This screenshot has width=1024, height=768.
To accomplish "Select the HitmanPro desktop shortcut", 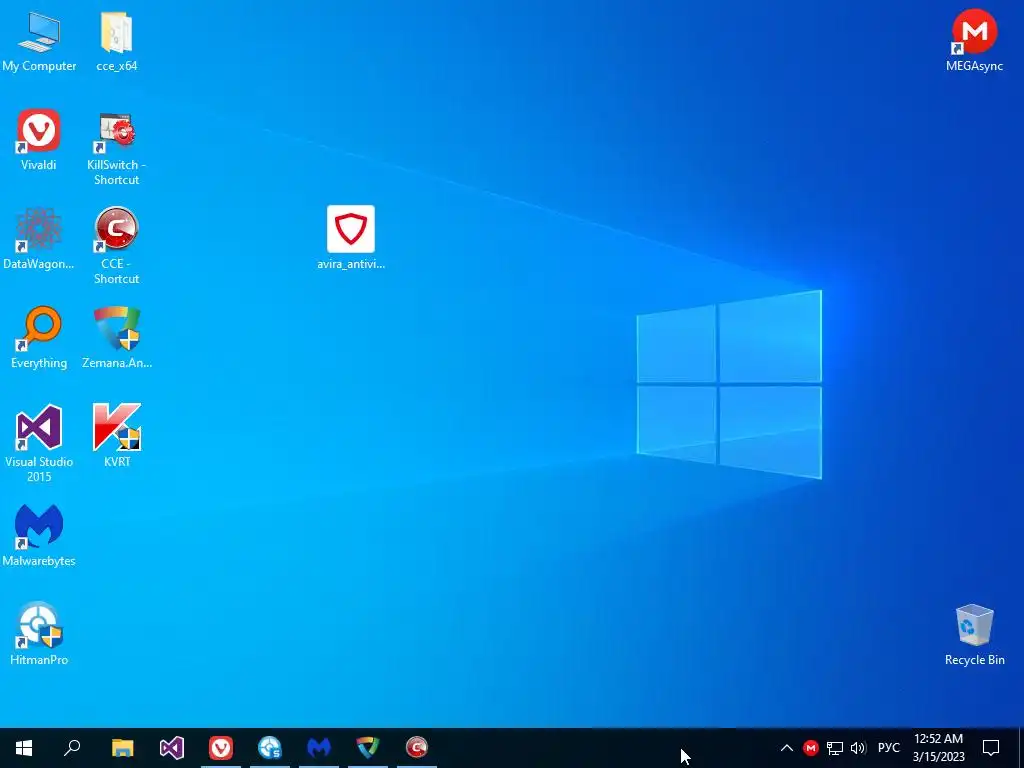I will pos(39,635).
